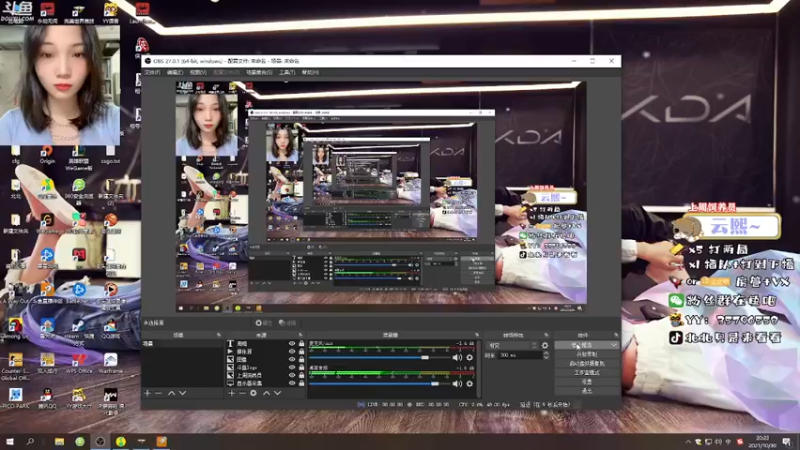The image size is (800, 450).
Task: Expand the arrow on the start streaming button
Action: tap(614, 345)
